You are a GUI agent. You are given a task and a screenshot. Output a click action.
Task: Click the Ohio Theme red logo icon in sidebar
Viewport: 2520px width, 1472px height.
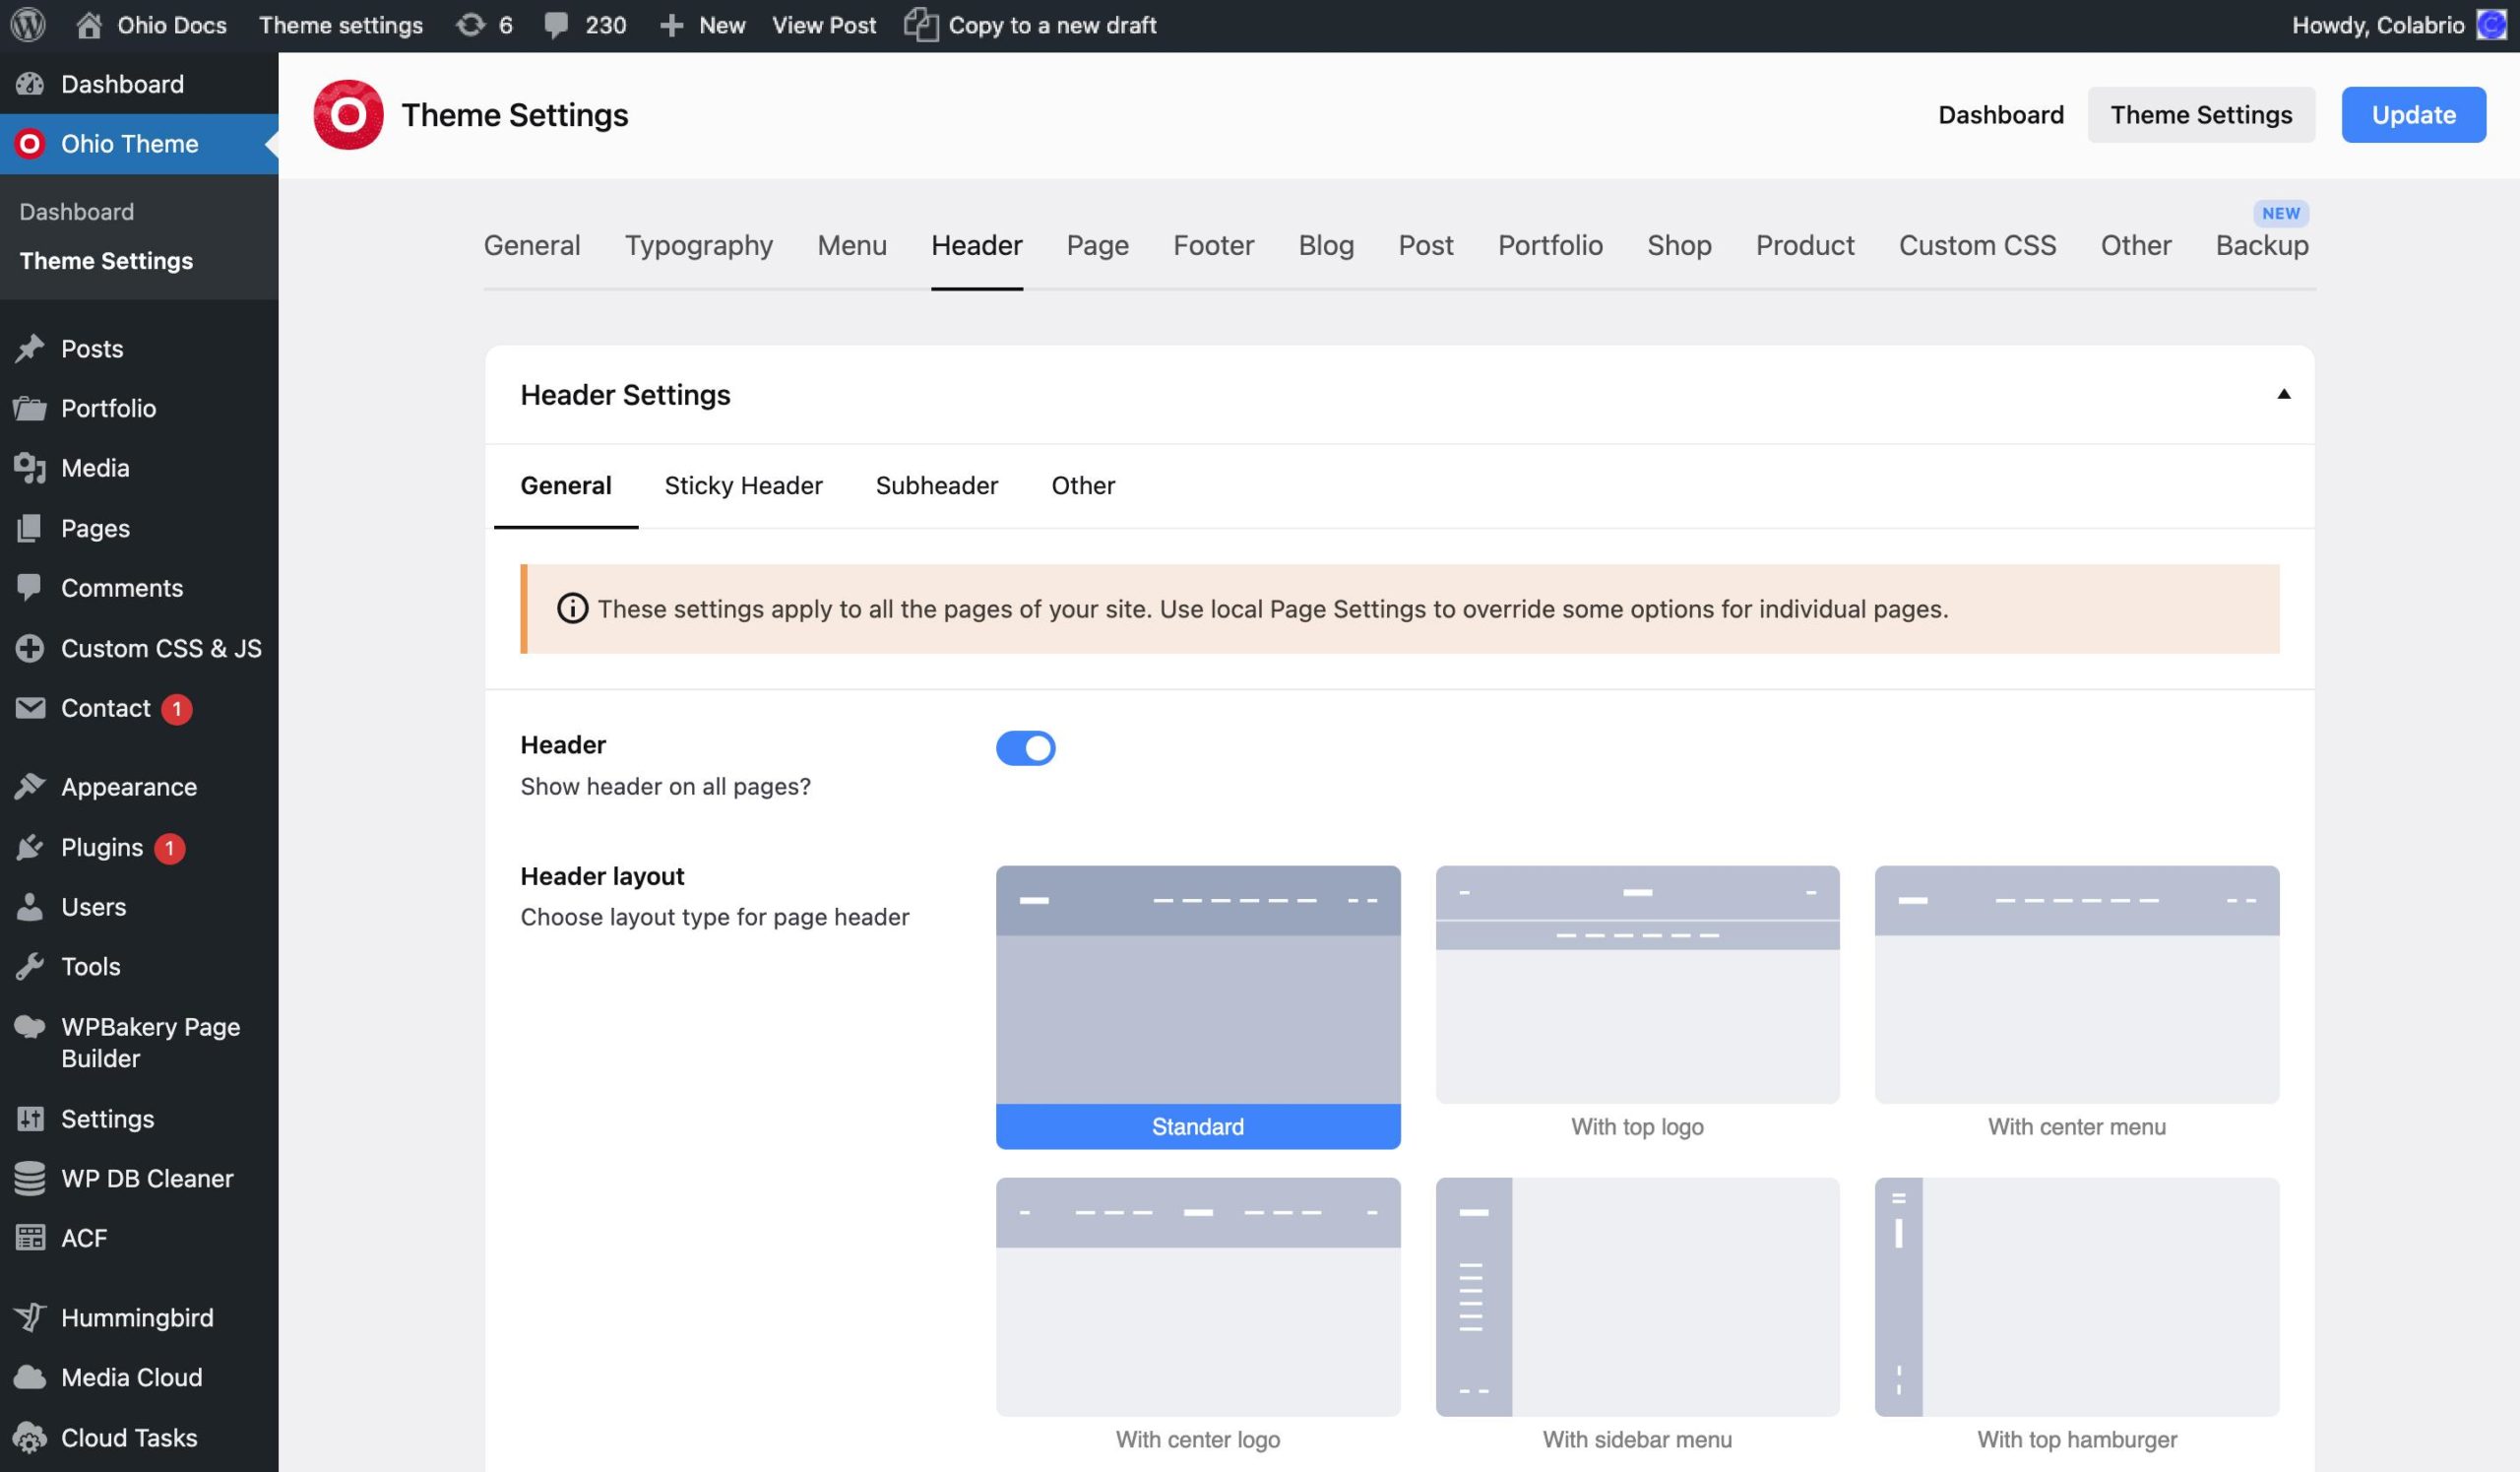pyautogui.click(x=30, y=144)
